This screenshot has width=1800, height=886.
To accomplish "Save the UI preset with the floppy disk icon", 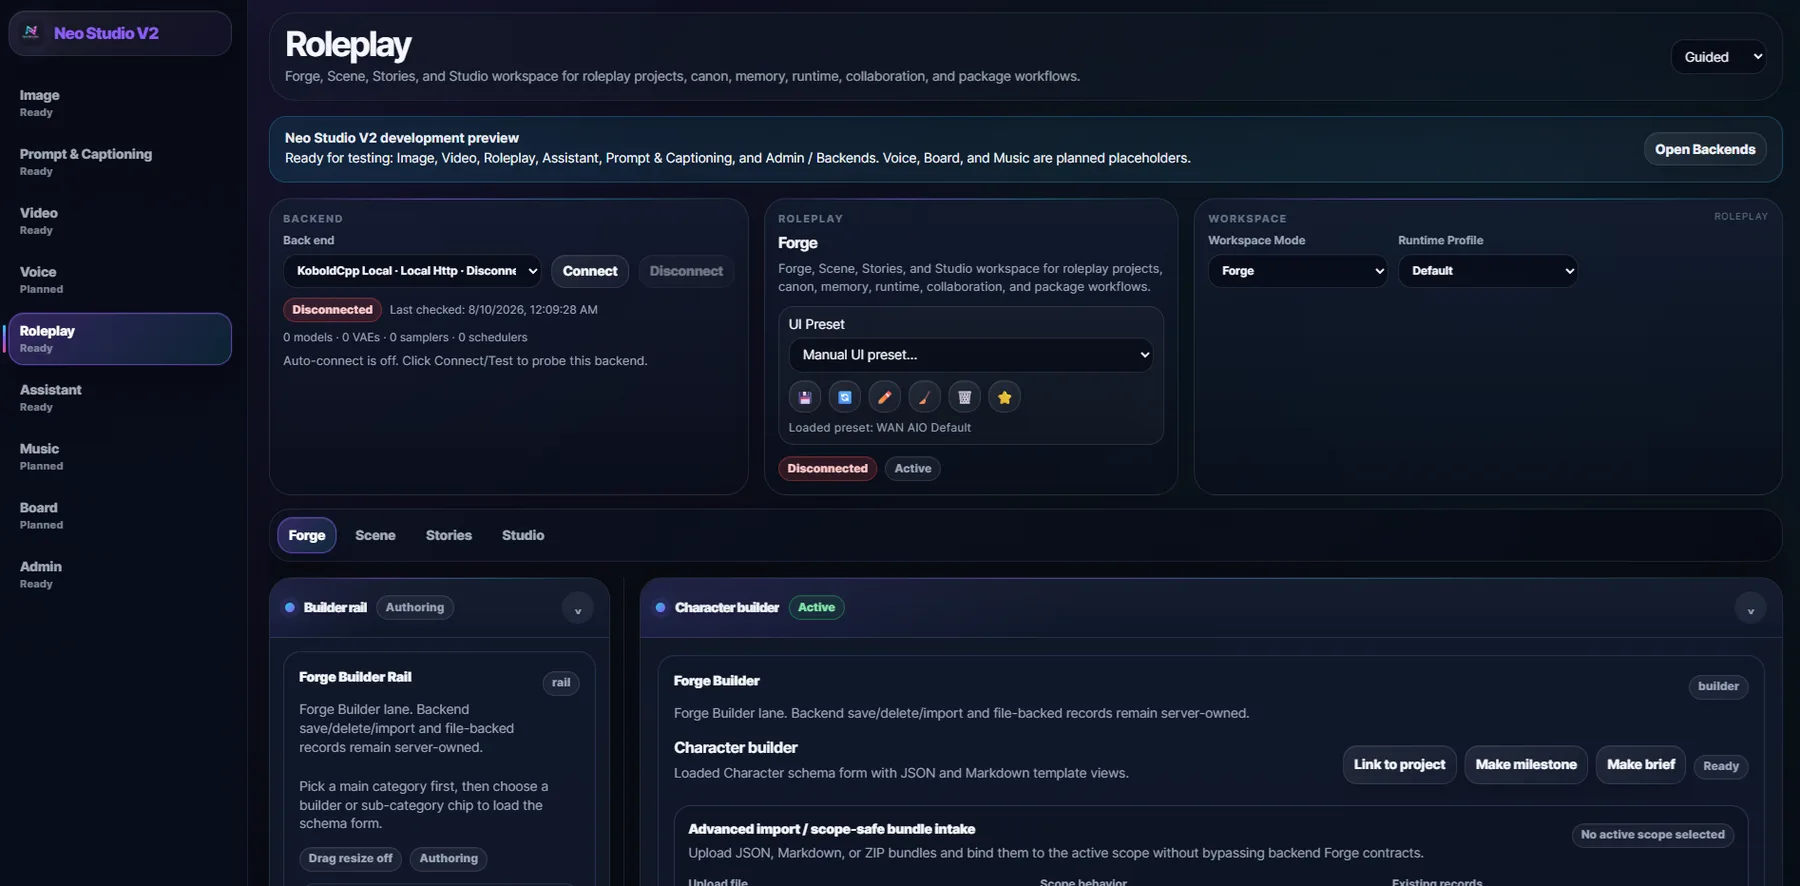I will (805, 397).
